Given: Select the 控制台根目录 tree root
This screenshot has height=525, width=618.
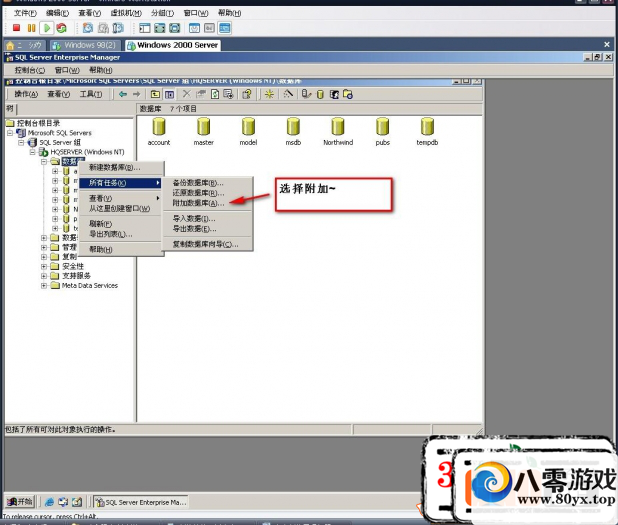Looking at the screenshot, I should click(38, 123).
